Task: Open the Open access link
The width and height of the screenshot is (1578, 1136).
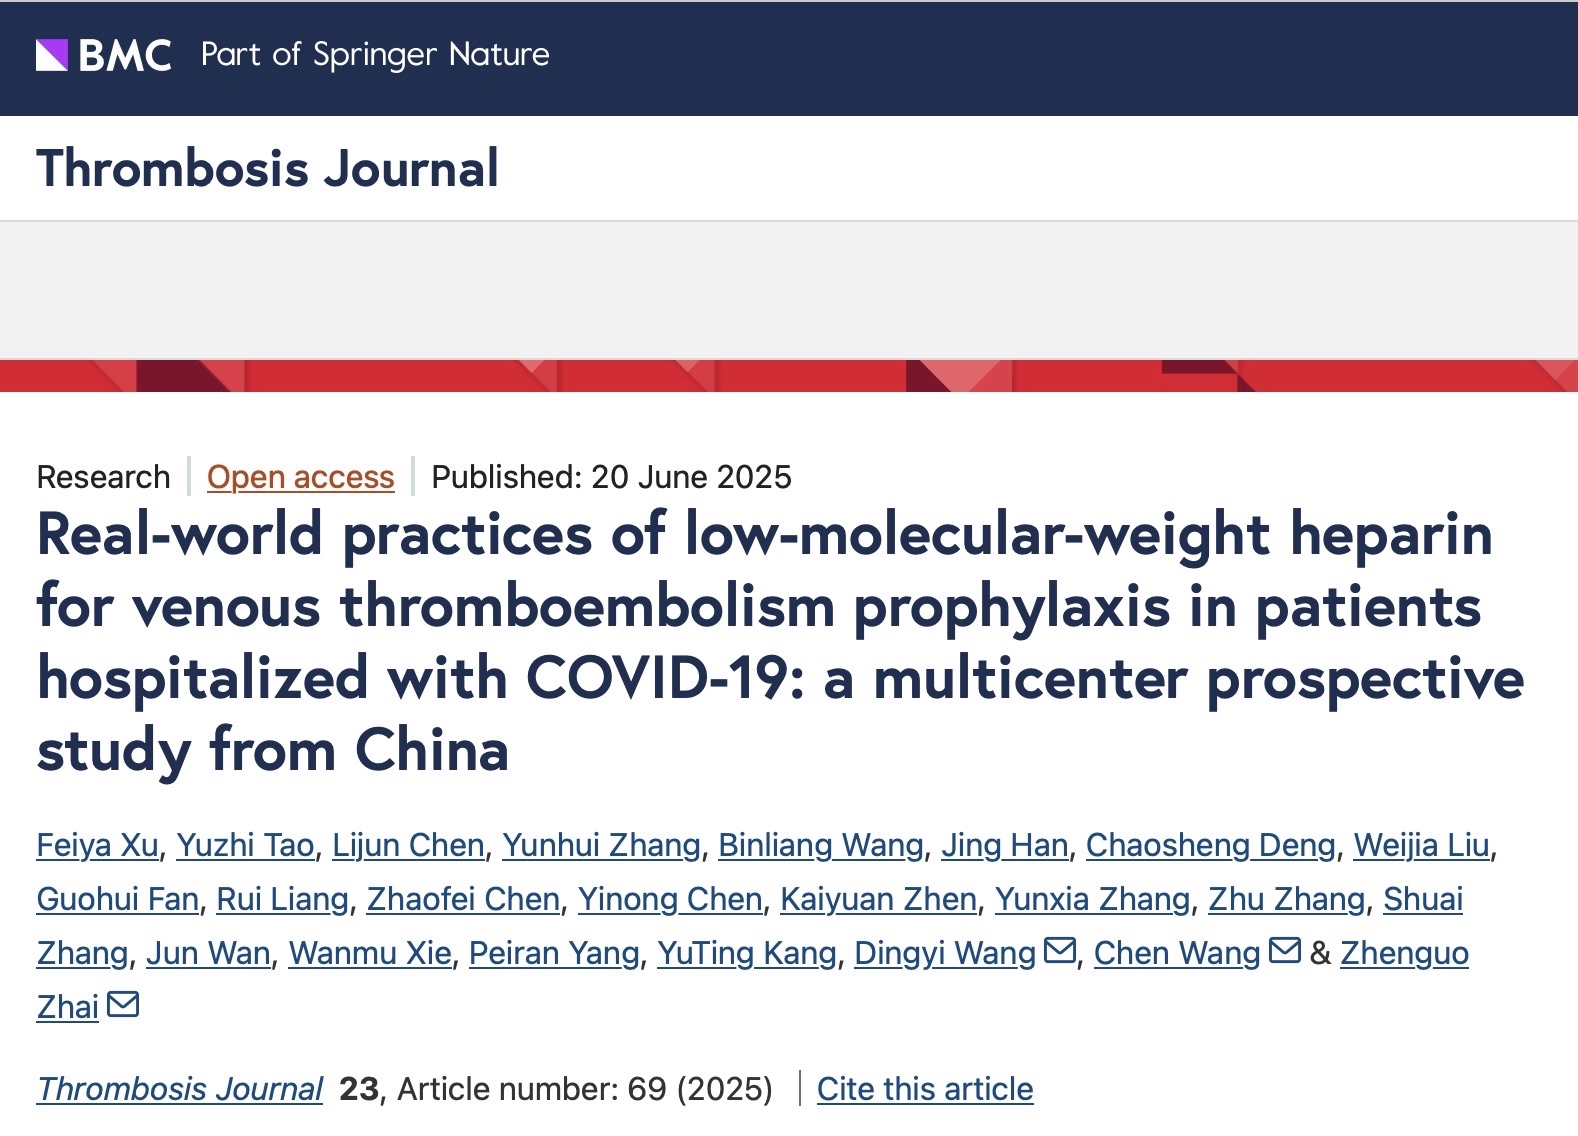Action: (x=301, y=477)
